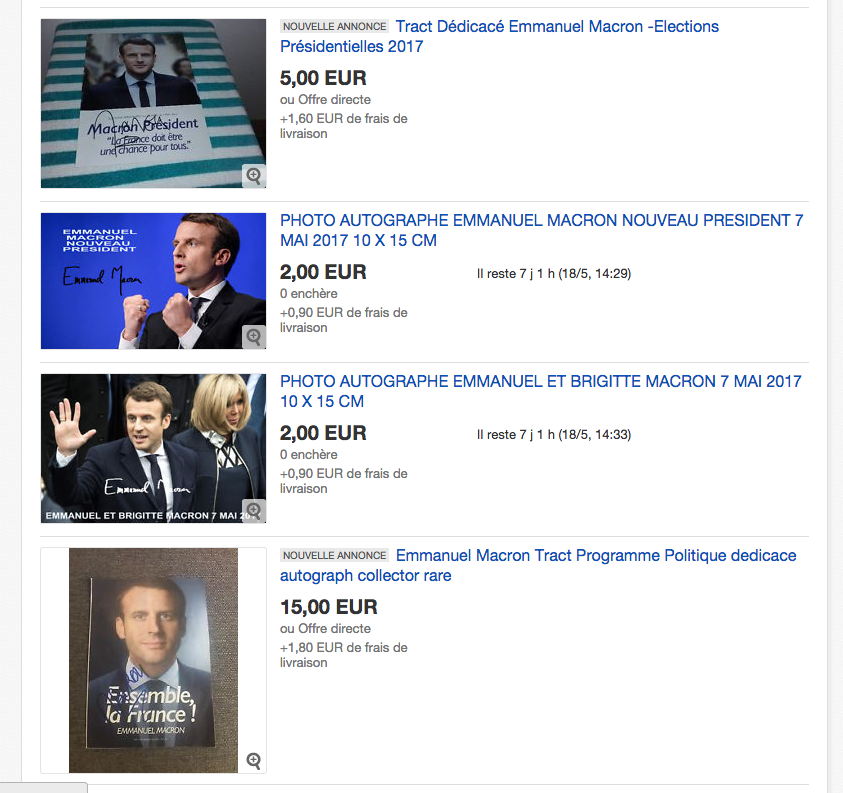The width and height of the screenshot is (843, 793).
Task: Click thumbnail of Macron waving with Brigitte
Action: coord(153,448)
